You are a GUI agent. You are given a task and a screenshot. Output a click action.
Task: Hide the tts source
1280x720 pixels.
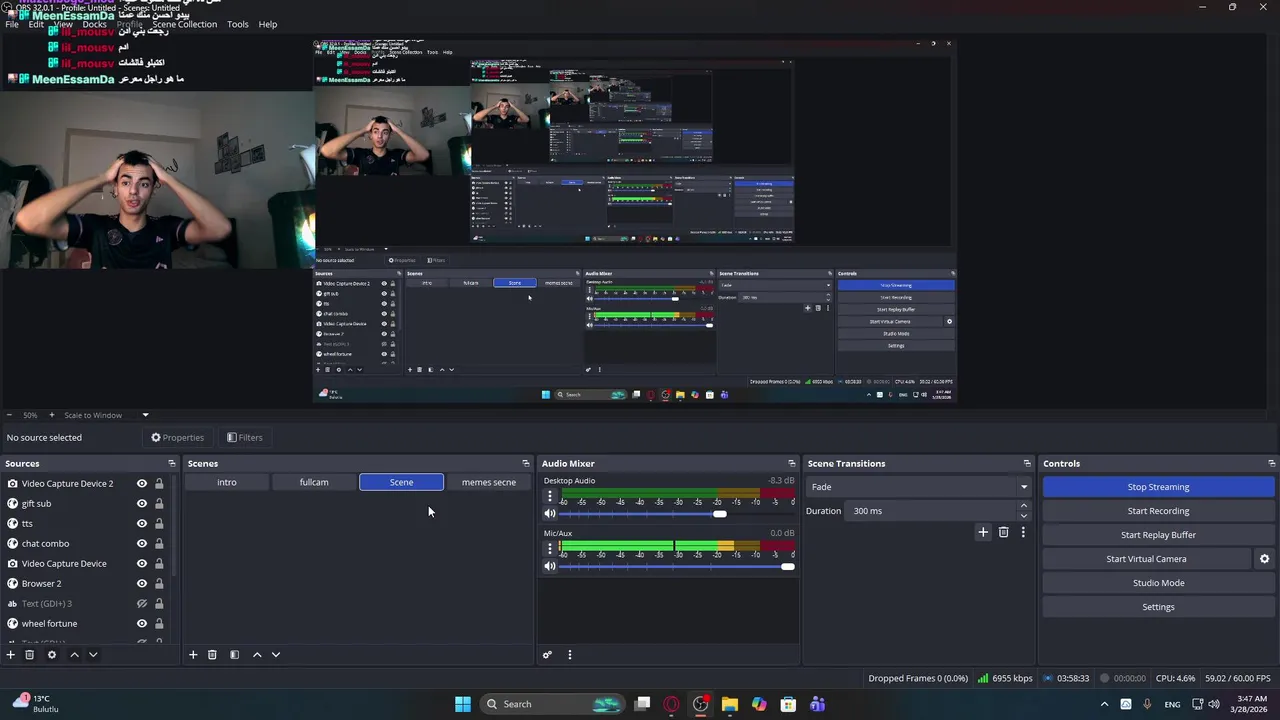(142, 524)
